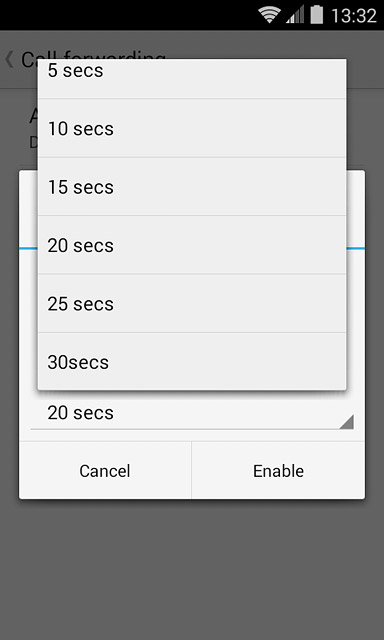This screenshot has height=640, width=384.
Task: Cancel the call forwarding dialog
Action: tap(105, 471)
